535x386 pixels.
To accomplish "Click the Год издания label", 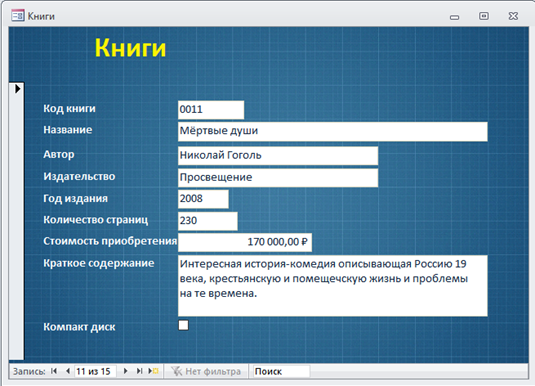I will click(75, 199).
